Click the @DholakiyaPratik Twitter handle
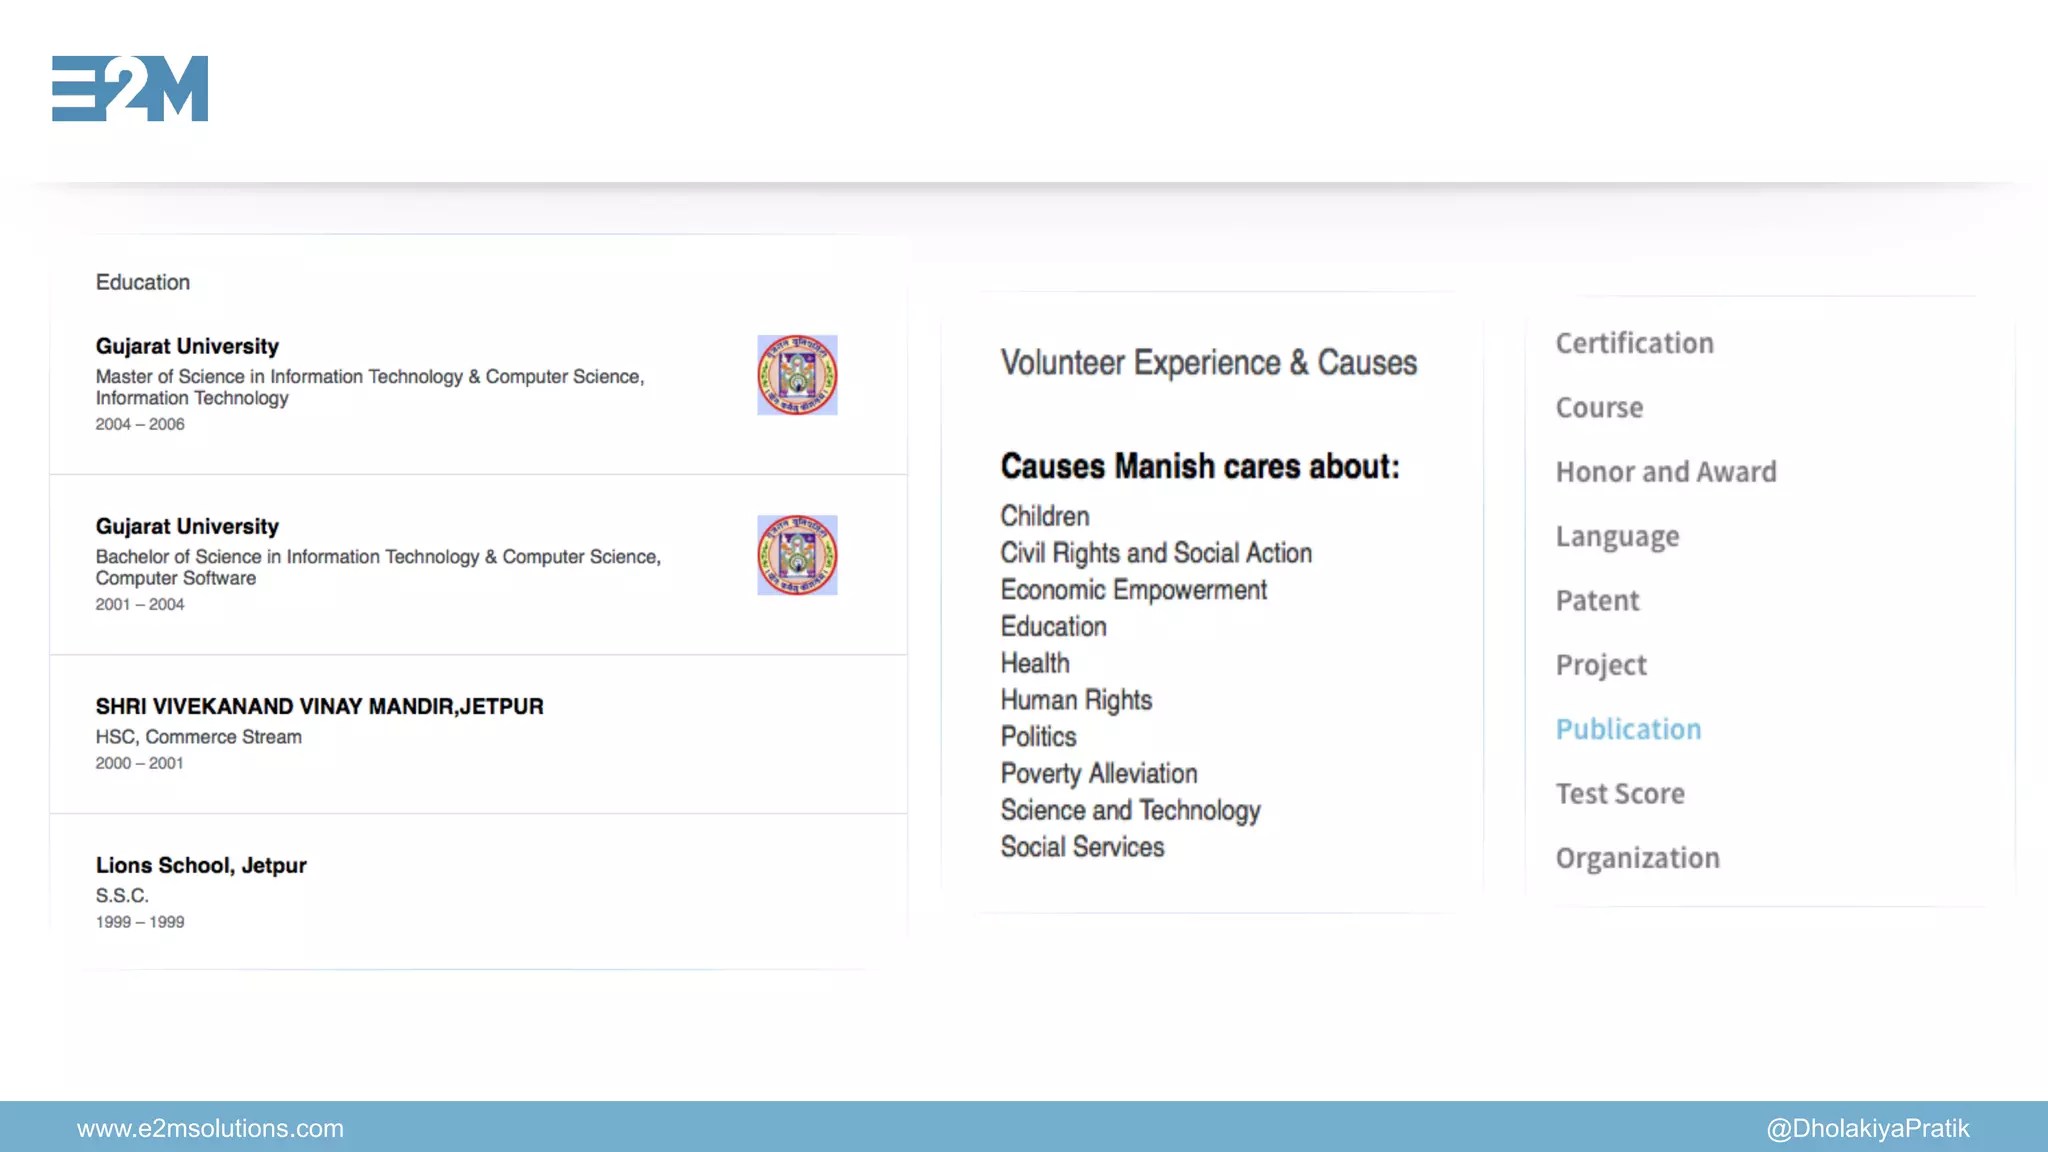Screen dimensions: 2048x1152 point(1867,1128)
